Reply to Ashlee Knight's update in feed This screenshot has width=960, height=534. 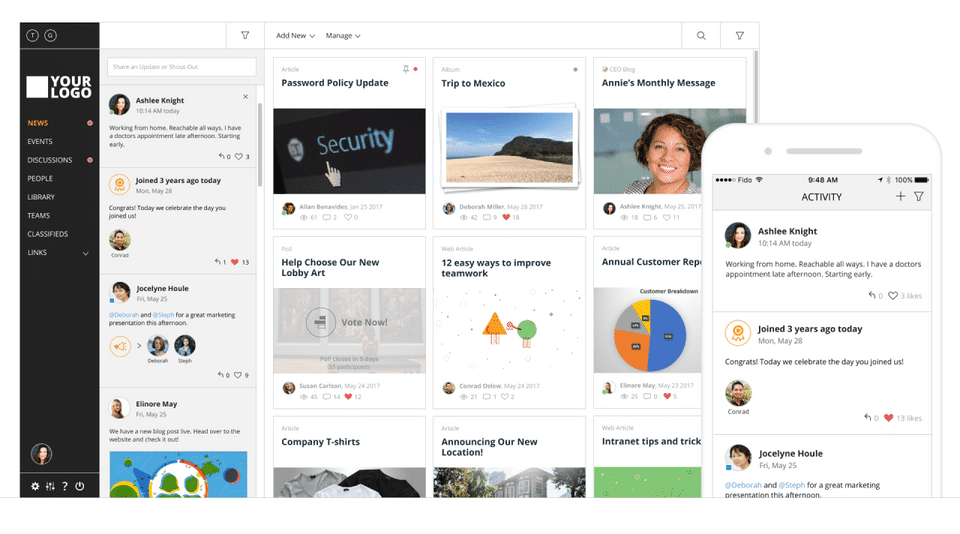[x=222, y=156]
